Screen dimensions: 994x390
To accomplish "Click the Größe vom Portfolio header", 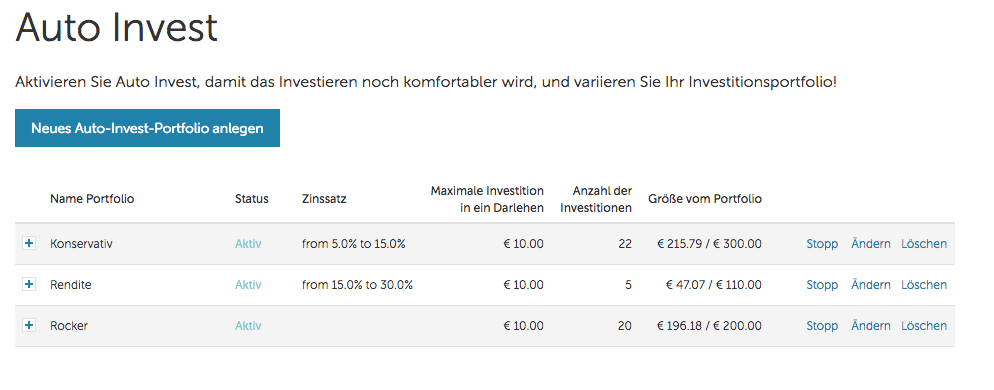I will coord(705,198).
